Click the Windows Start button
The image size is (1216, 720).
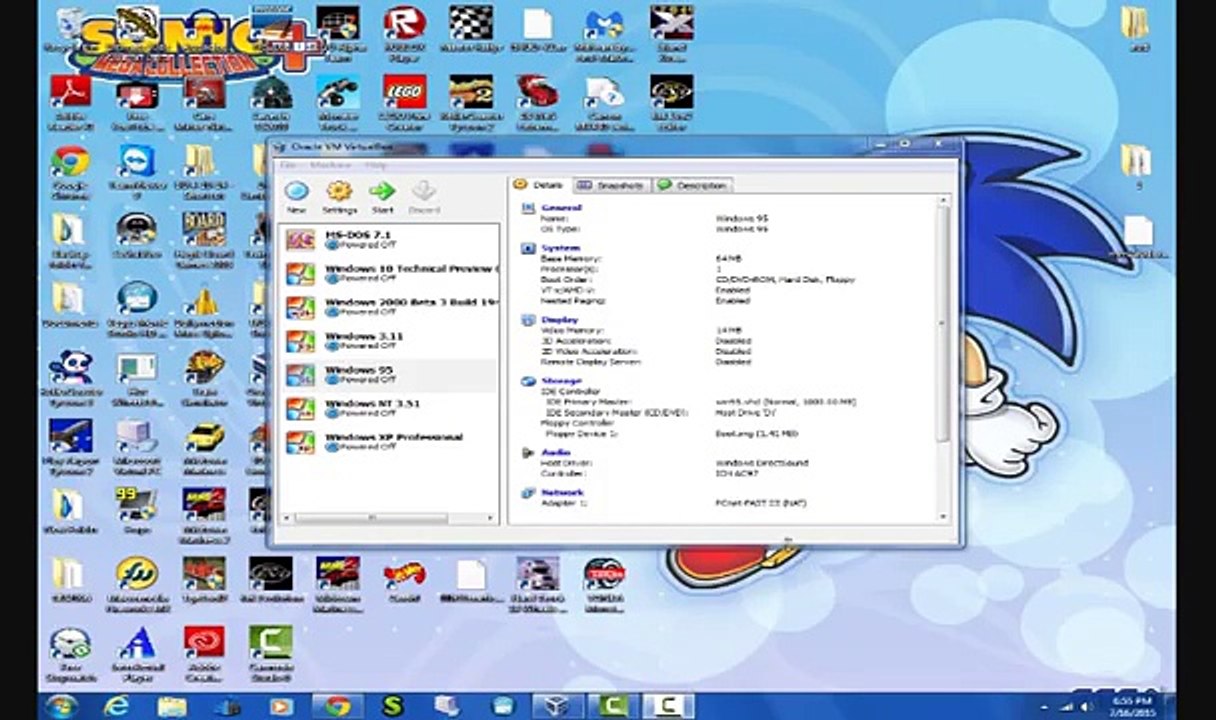click(x=61, y=706)
